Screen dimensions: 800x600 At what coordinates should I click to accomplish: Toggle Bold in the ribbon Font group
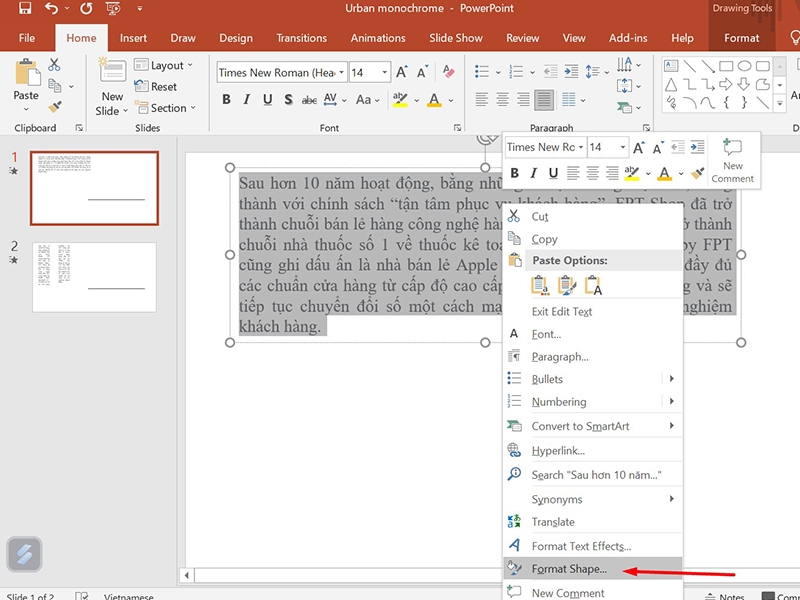pos(227,99)
